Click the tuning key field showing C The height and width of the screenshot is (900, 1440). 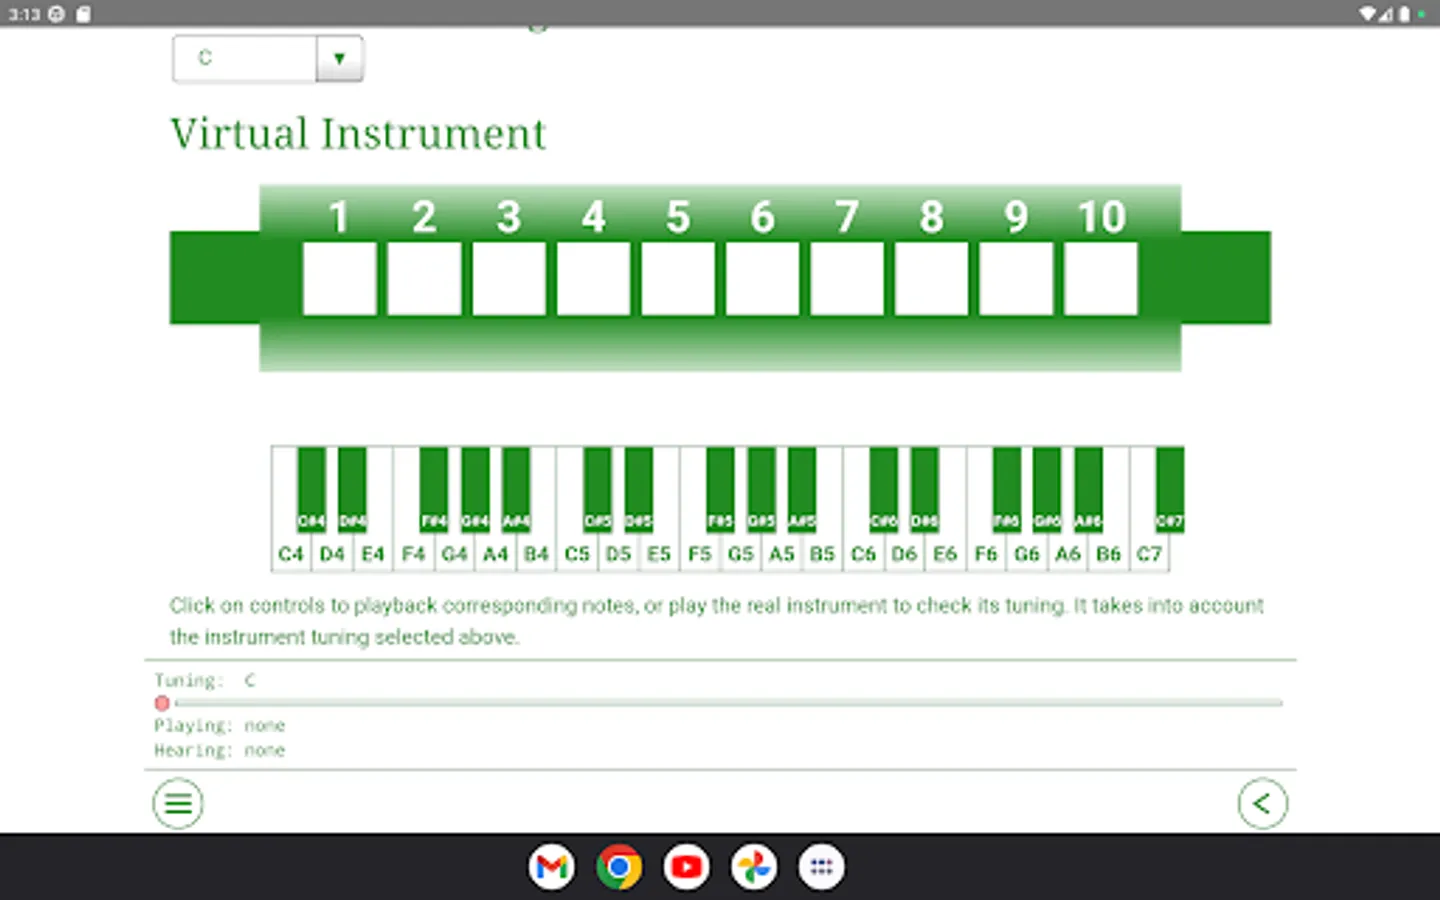pyautogui.click(x=245, y=58)
